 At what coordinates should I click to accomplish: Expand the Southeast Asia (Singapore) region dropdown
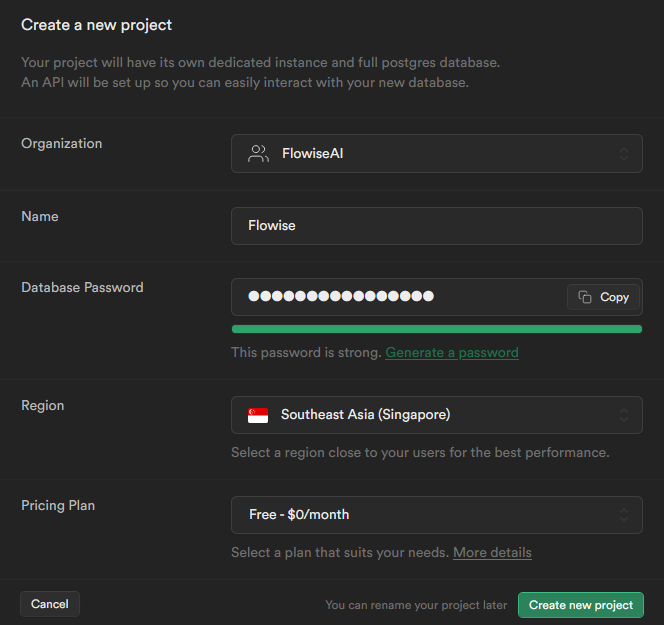point(436,414)
